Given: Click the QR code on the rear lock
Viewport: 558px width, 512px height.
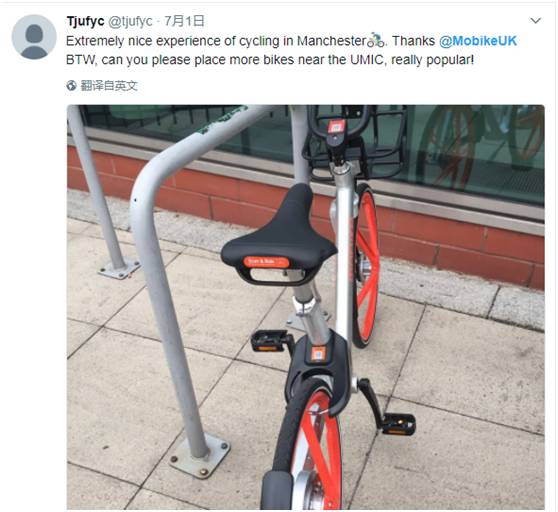Looking at the screenshot, I should point(318,354).
